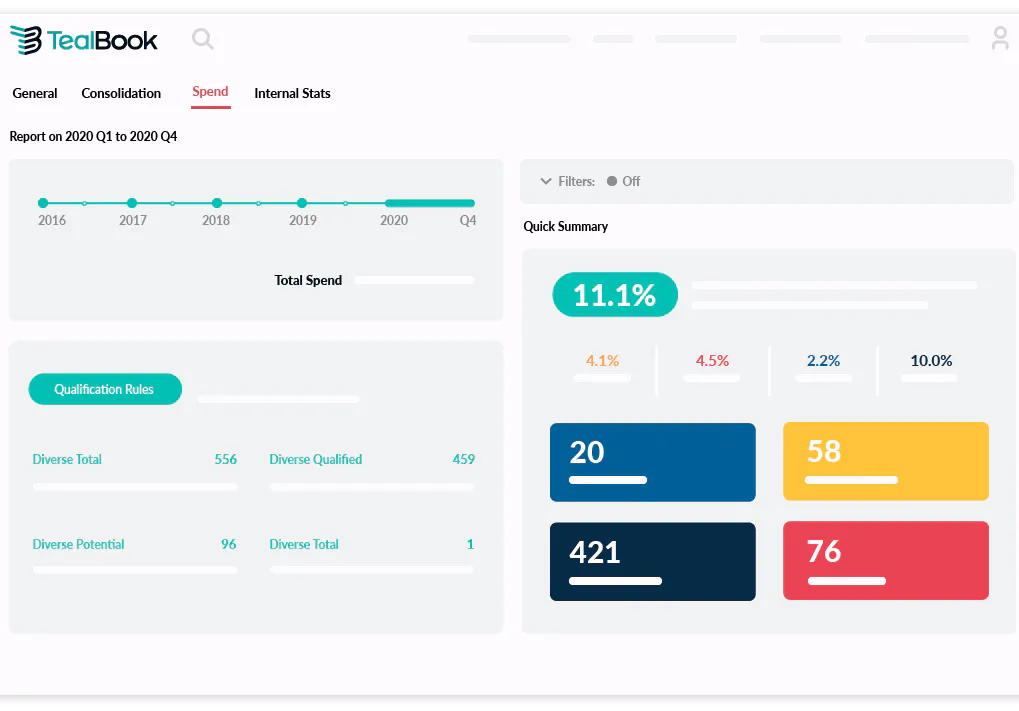1019x711 pixels.
Task: Click the TealBook logo
Action: click(x=84, y=39)
